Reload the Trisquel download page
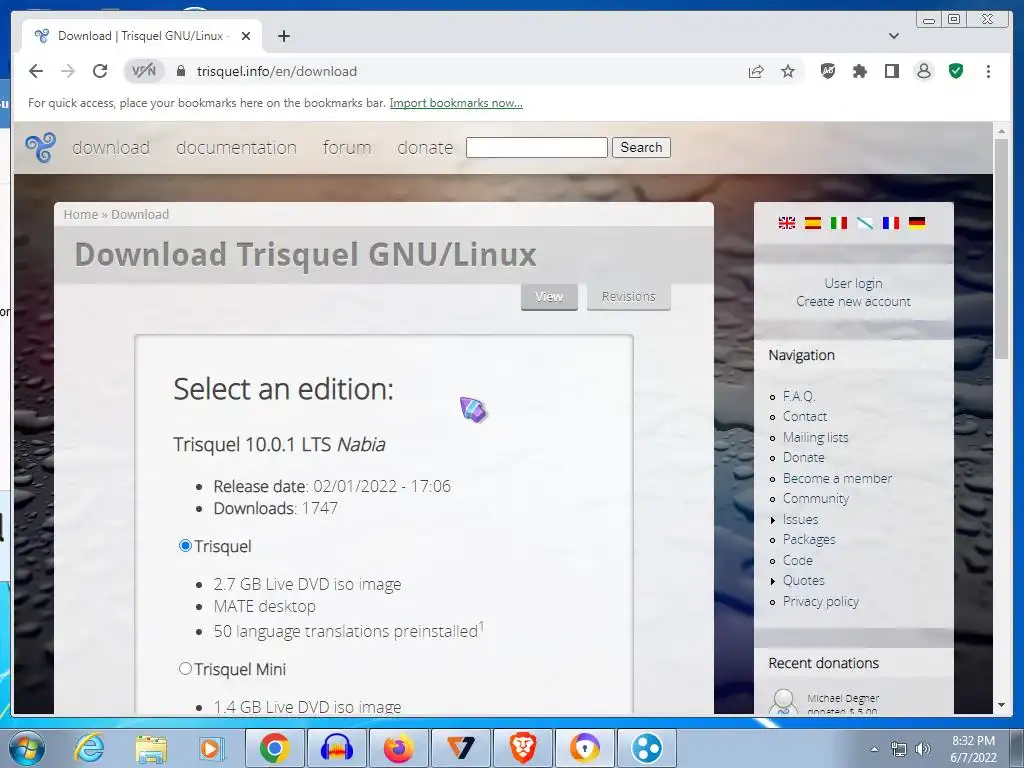 click(x=100, y=71)
